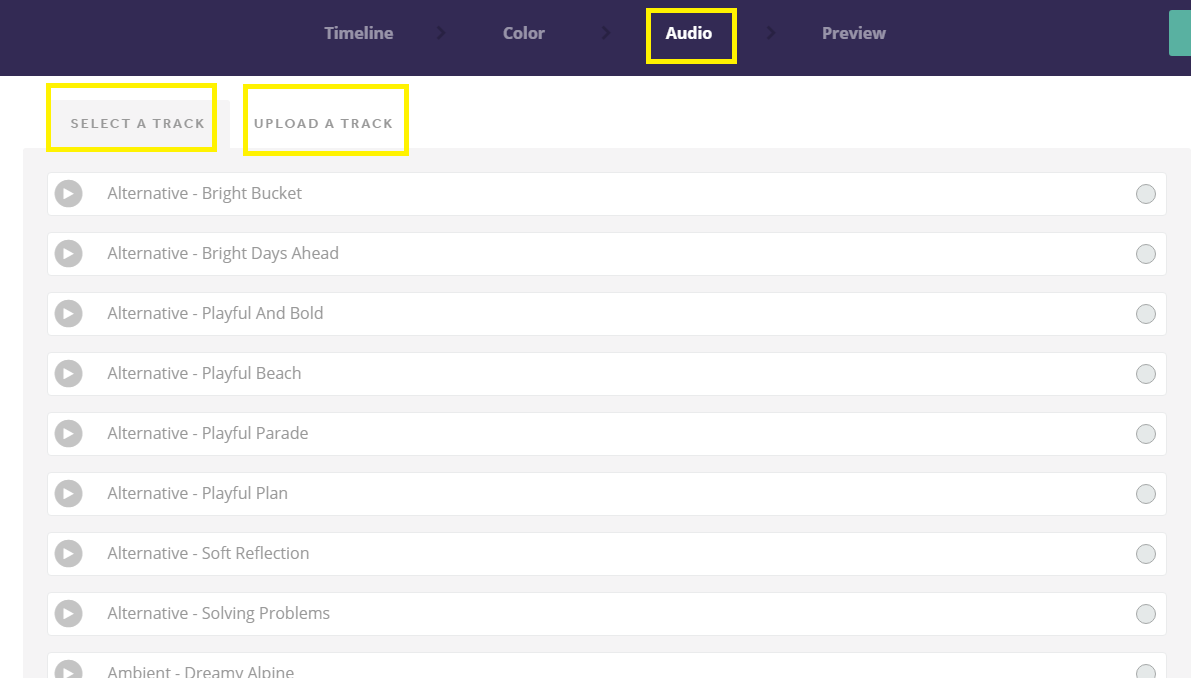Play the Alternative - Playful Beach preview

(x=68, y=374)
